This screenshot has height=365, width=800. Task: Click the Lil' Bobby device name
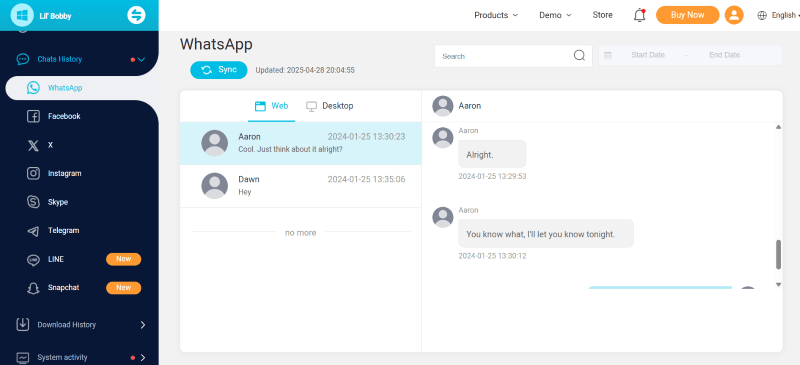55,16
